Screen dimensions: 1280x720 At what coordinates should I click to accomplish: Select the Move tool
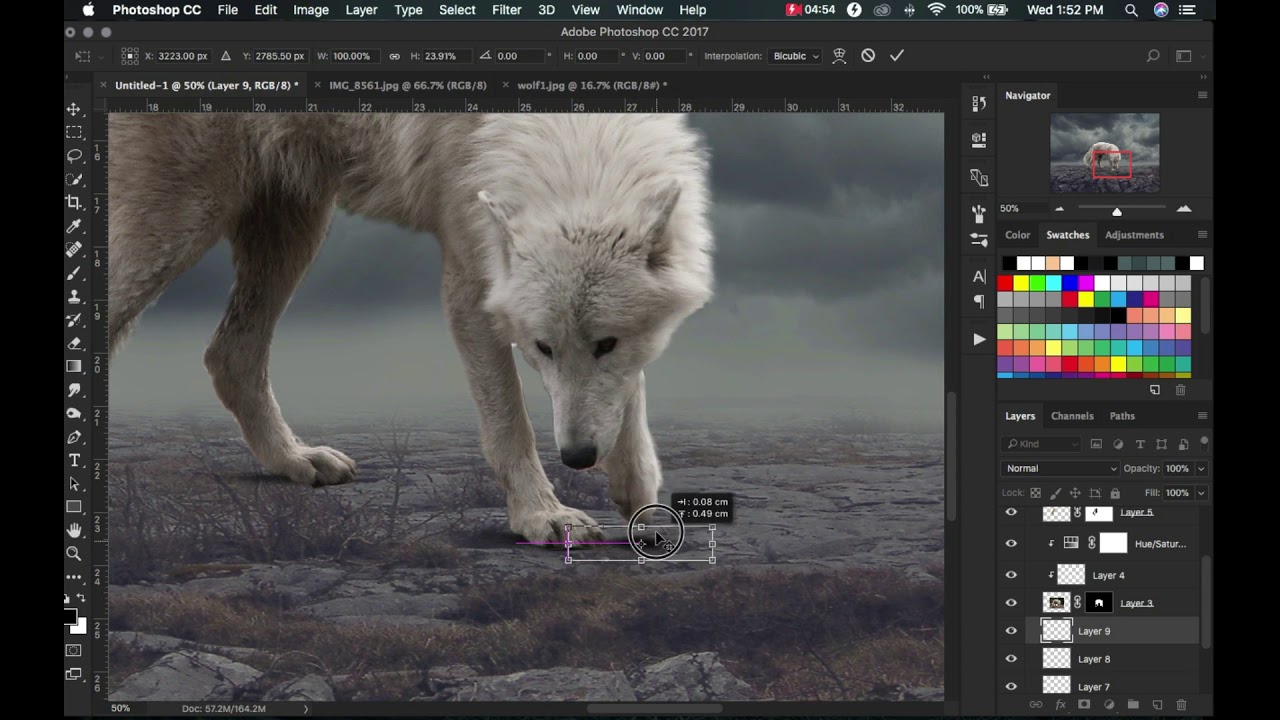(x=74, y=108)
